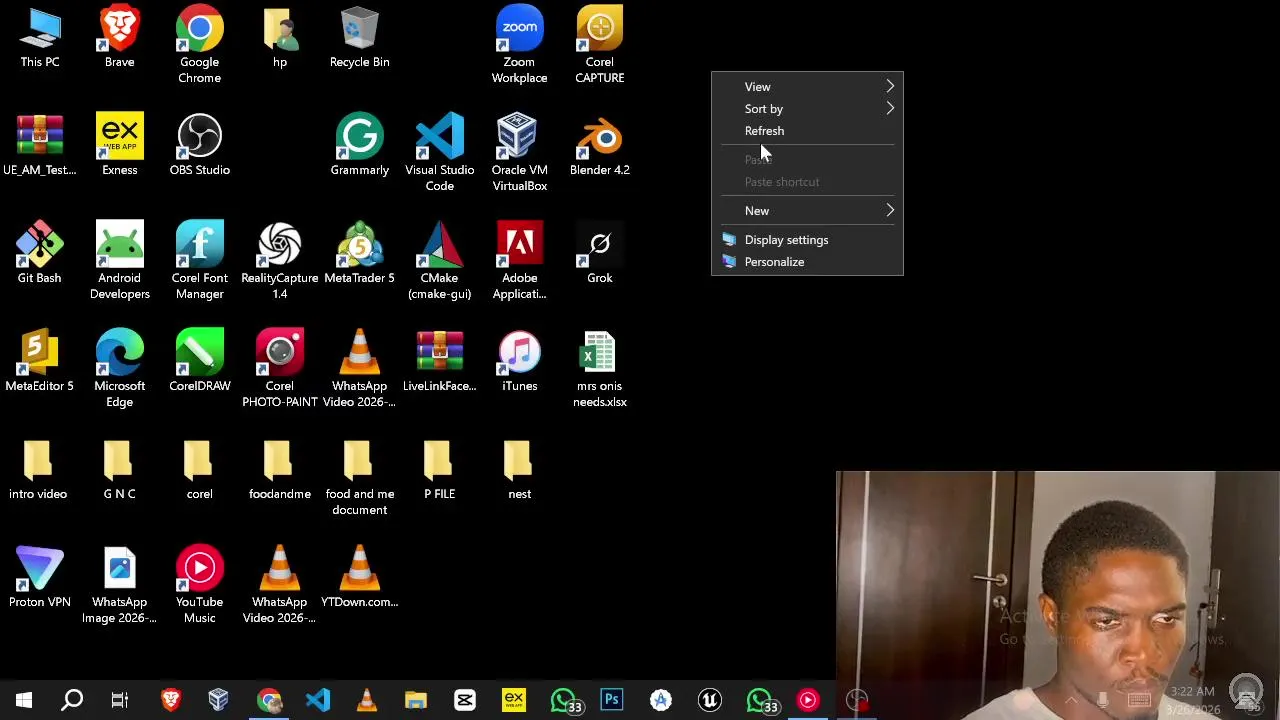
Task: Open Brave from the taskbar
Action: (x=170, y=700)
